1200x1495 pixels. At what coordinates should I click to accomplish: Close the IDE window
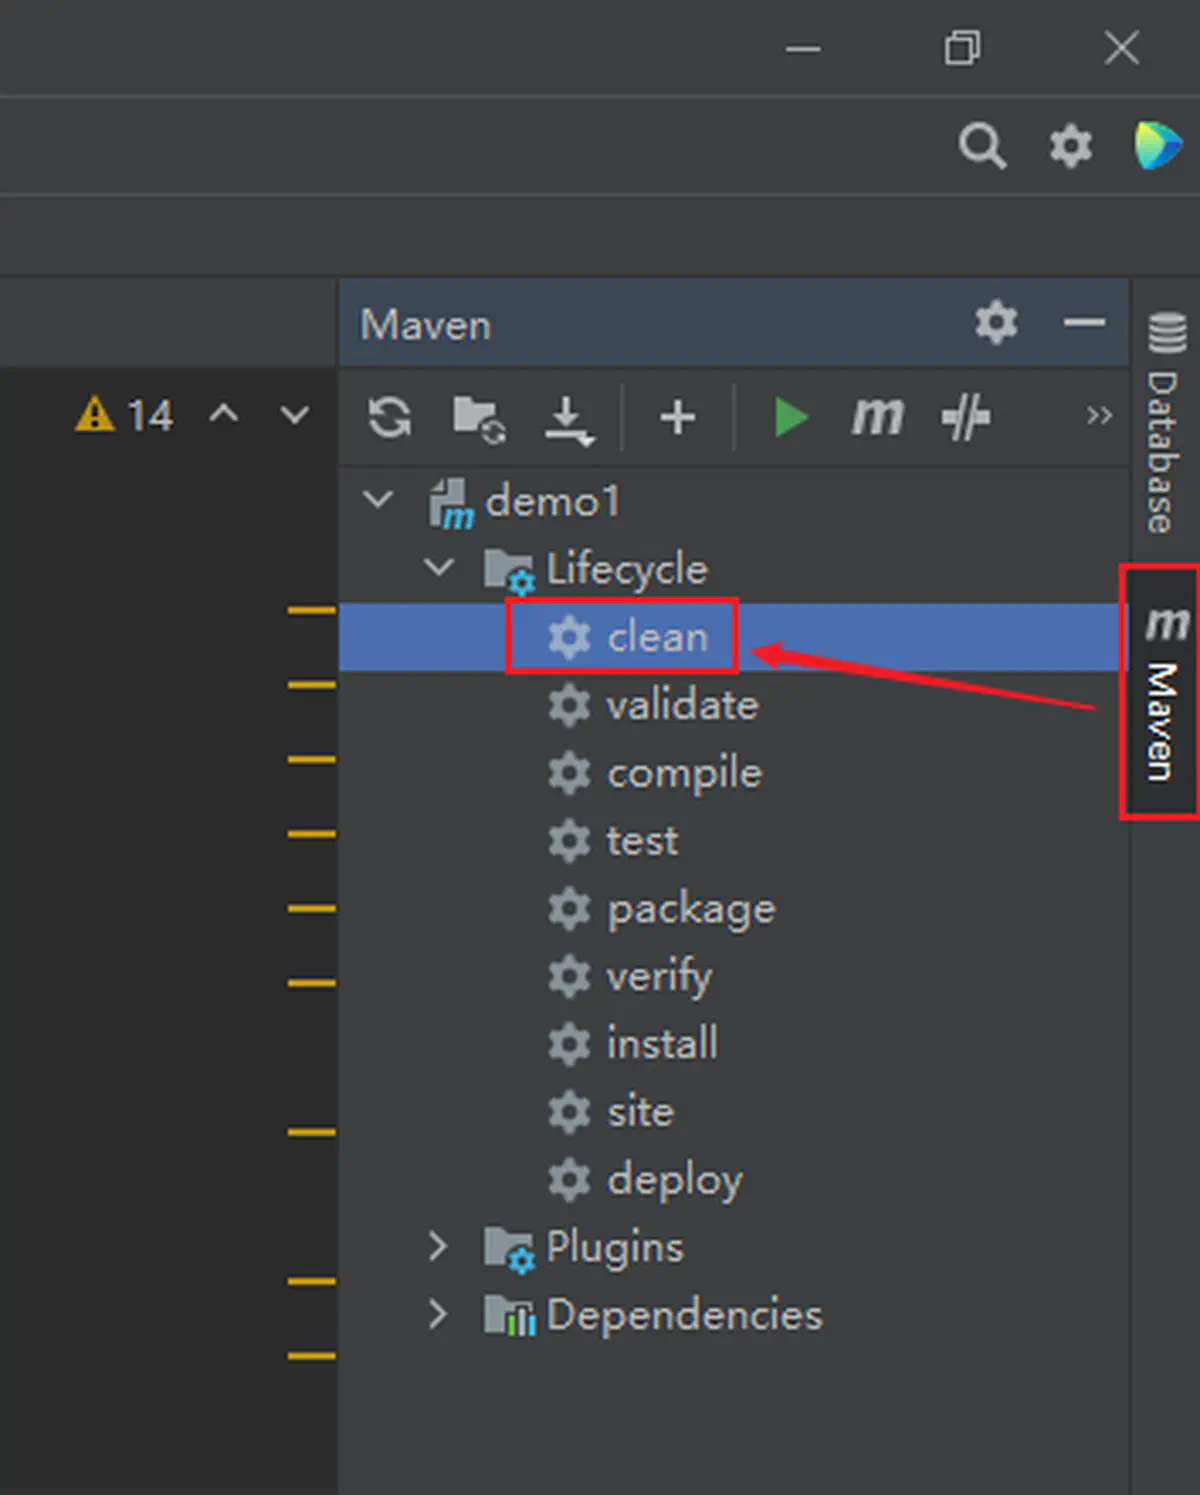pos(1122,47)
